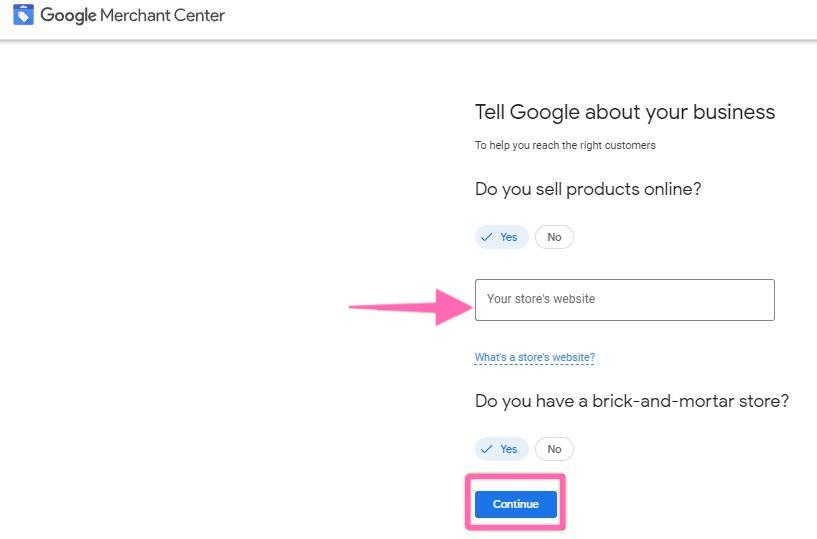Click the Merchant Center price tag logo

(23, 15)
